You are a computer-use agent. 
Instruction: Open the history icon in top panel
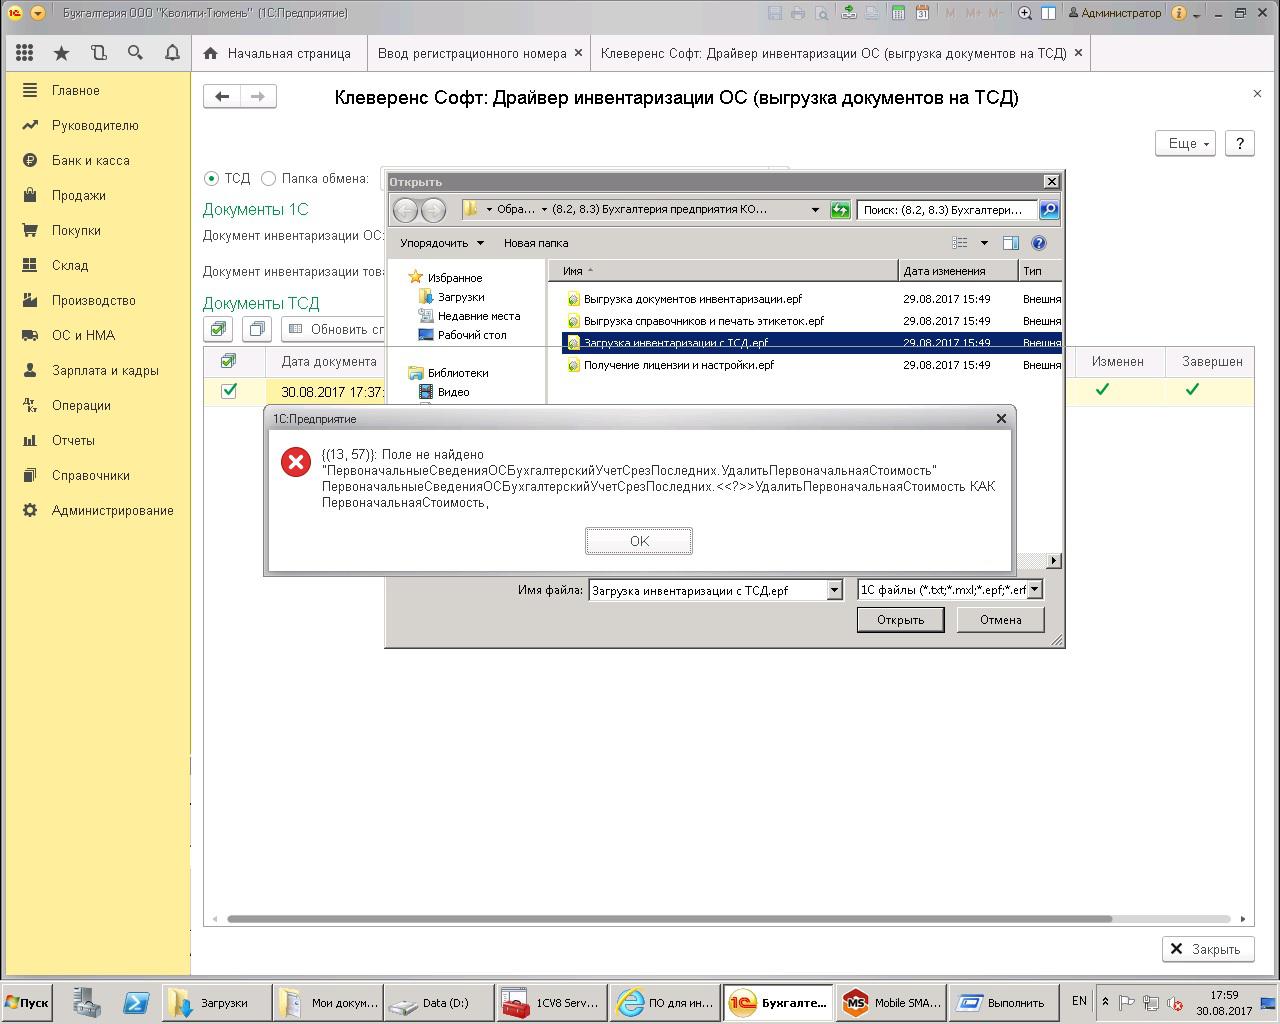98,53
